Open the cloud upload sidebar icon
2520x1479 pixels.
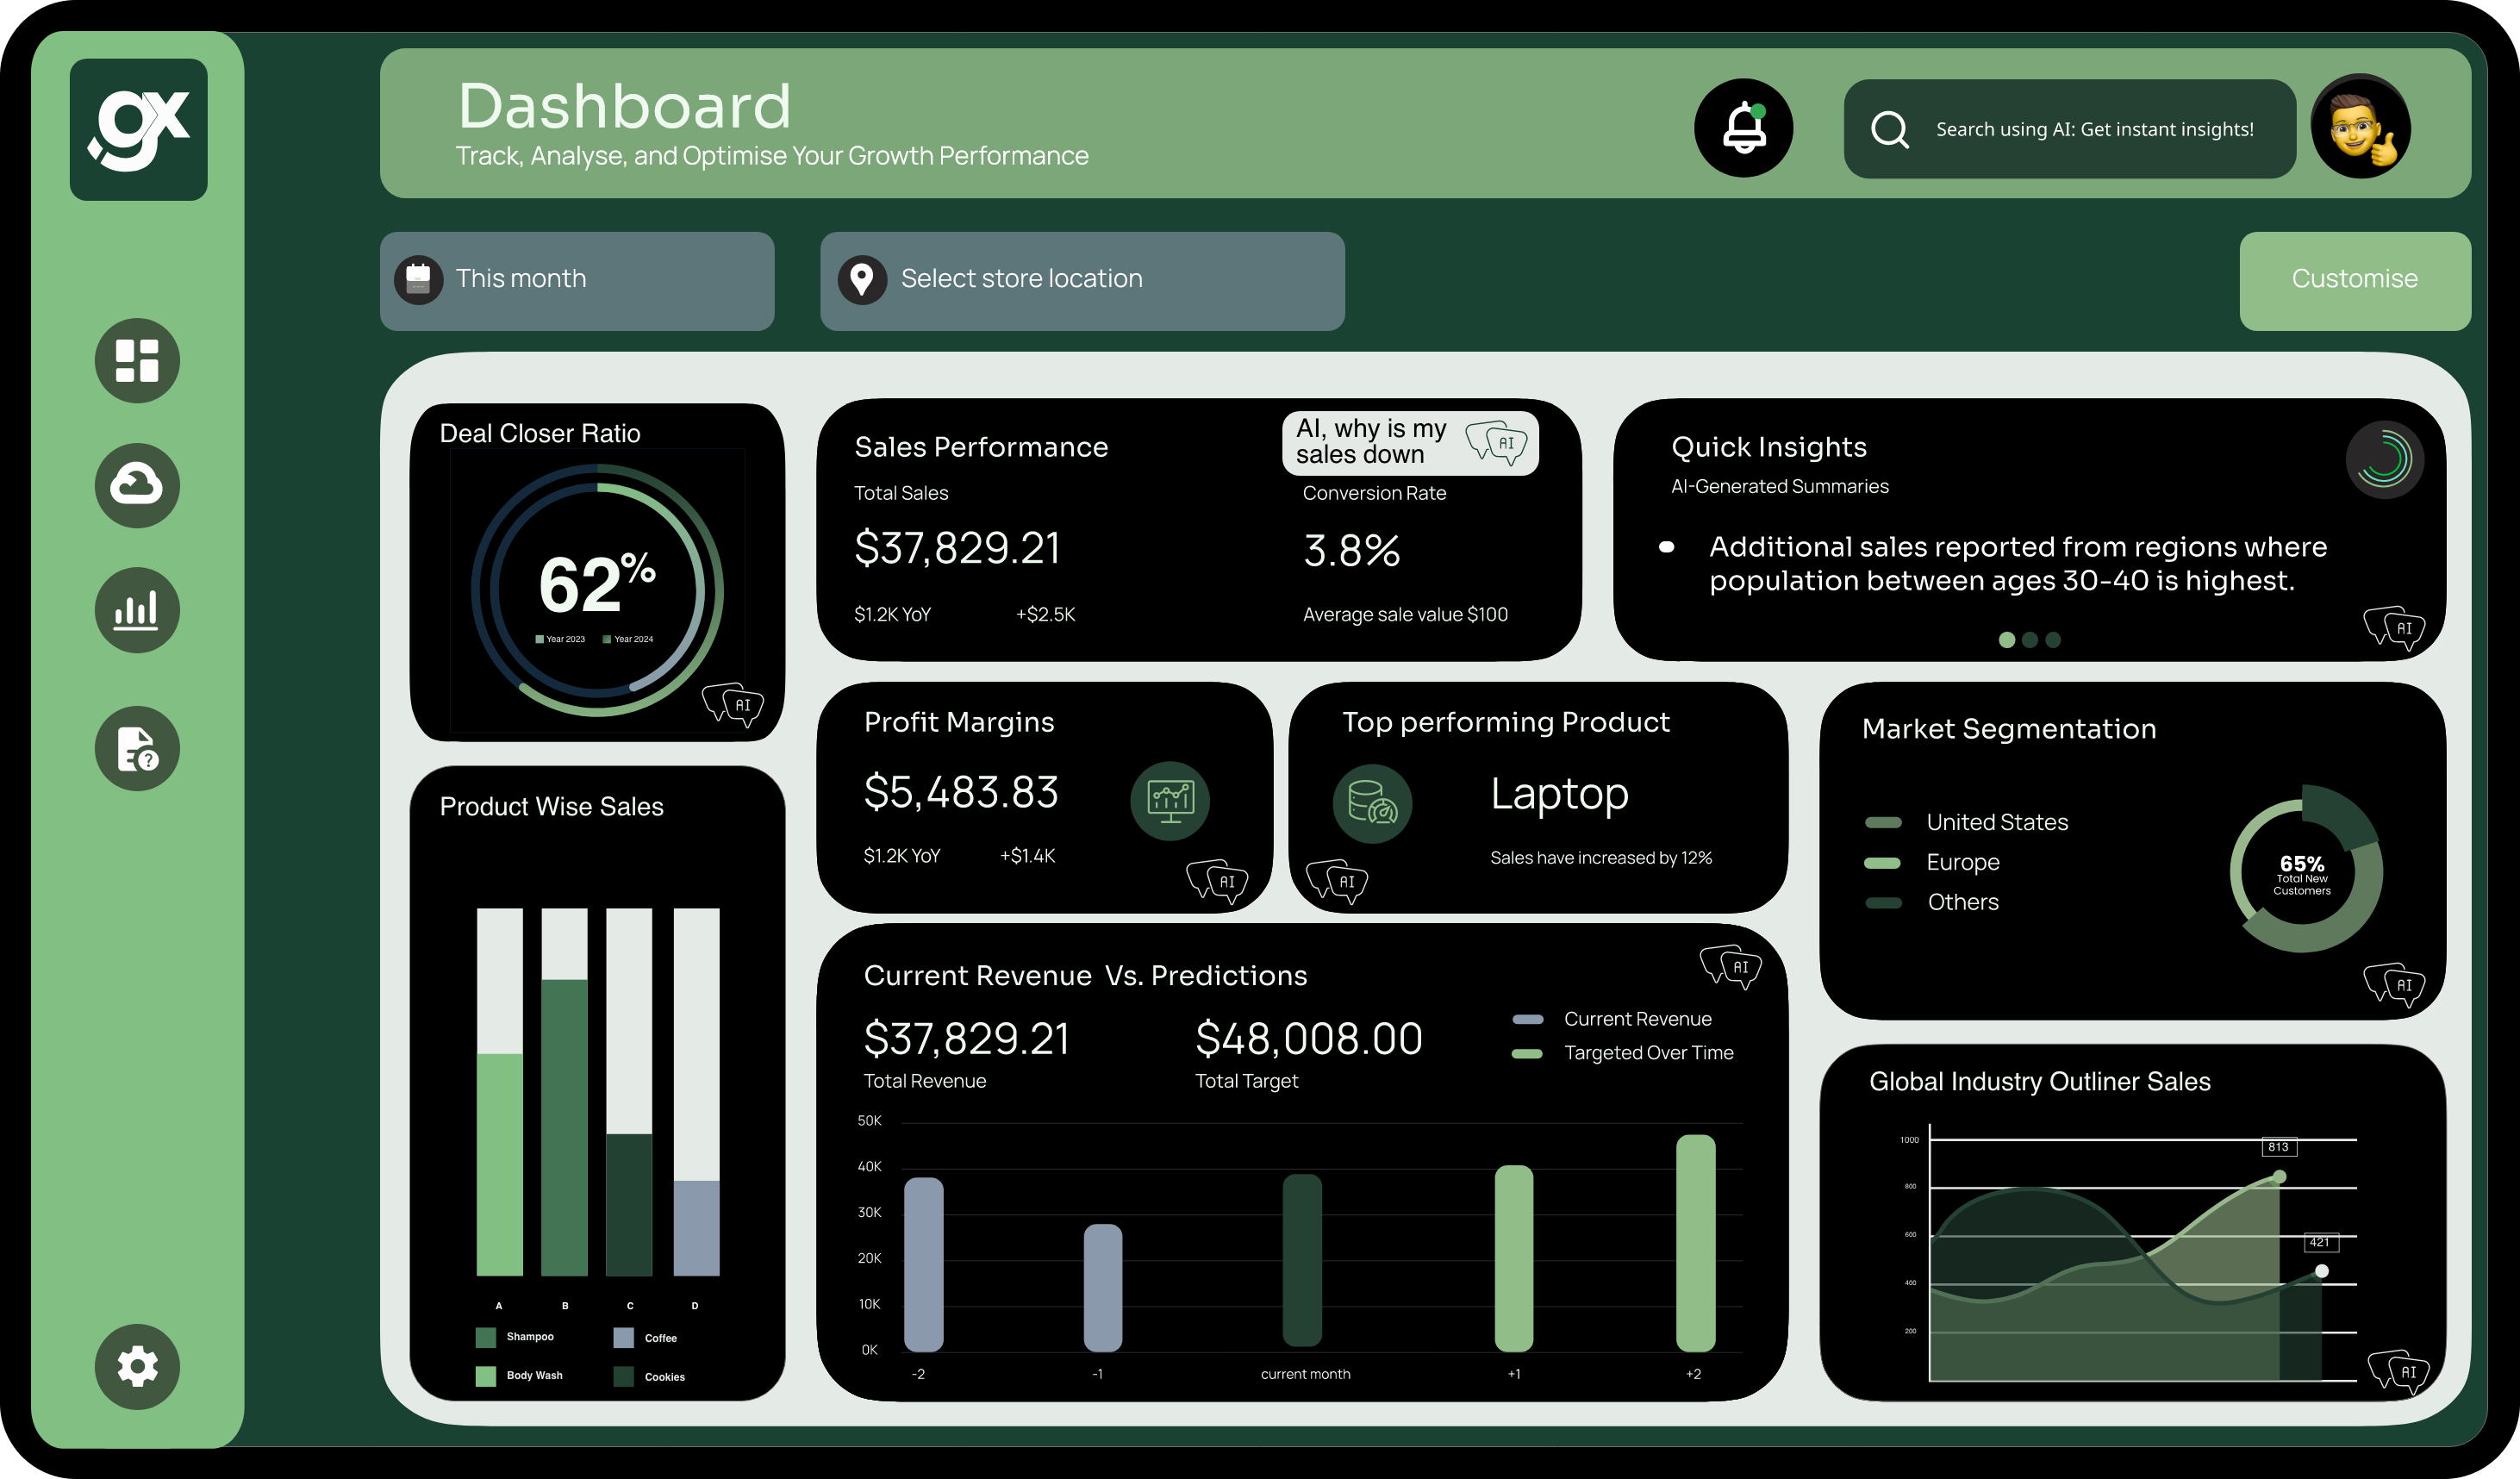point(137,485)
